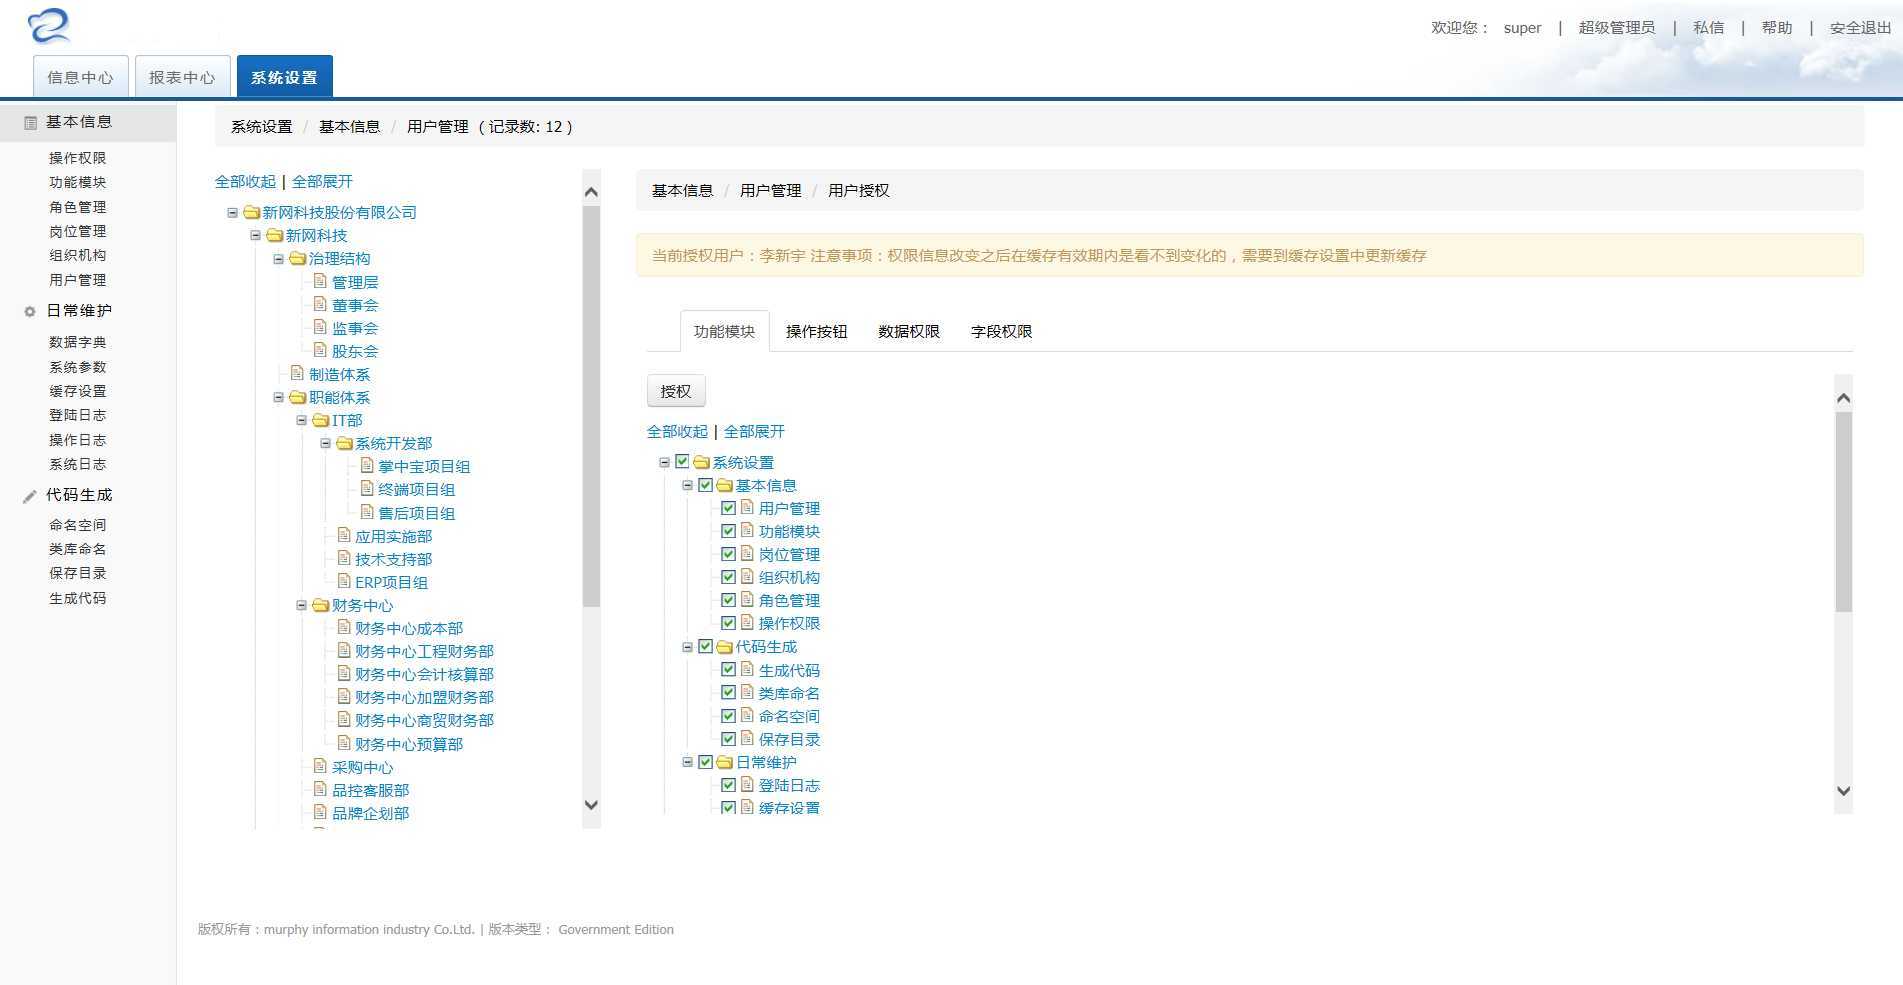Viewport: 1903px width, 985px height.
Task: Collapse the 系统设置 permission tree node
Action: 664,462
